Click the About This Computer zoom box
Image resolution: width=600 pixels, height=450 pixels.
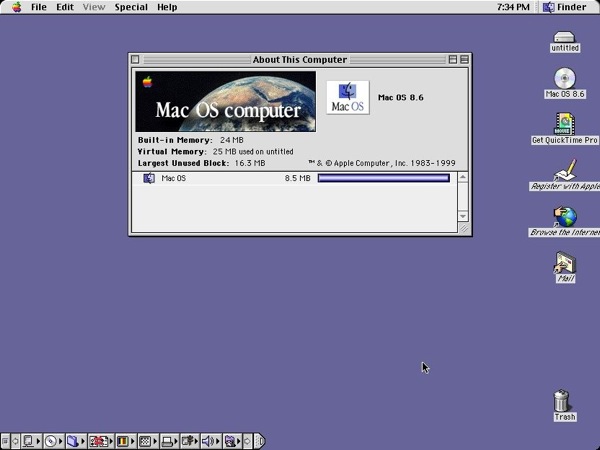(453, 59)
